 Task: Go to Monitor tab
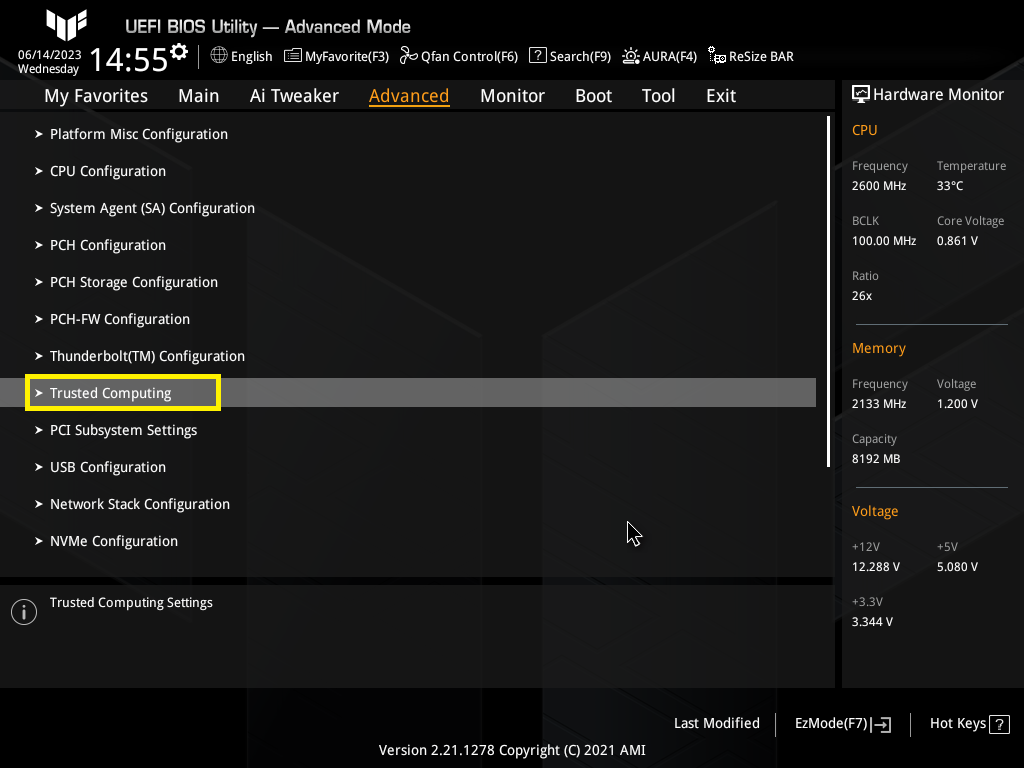[512, 96]
